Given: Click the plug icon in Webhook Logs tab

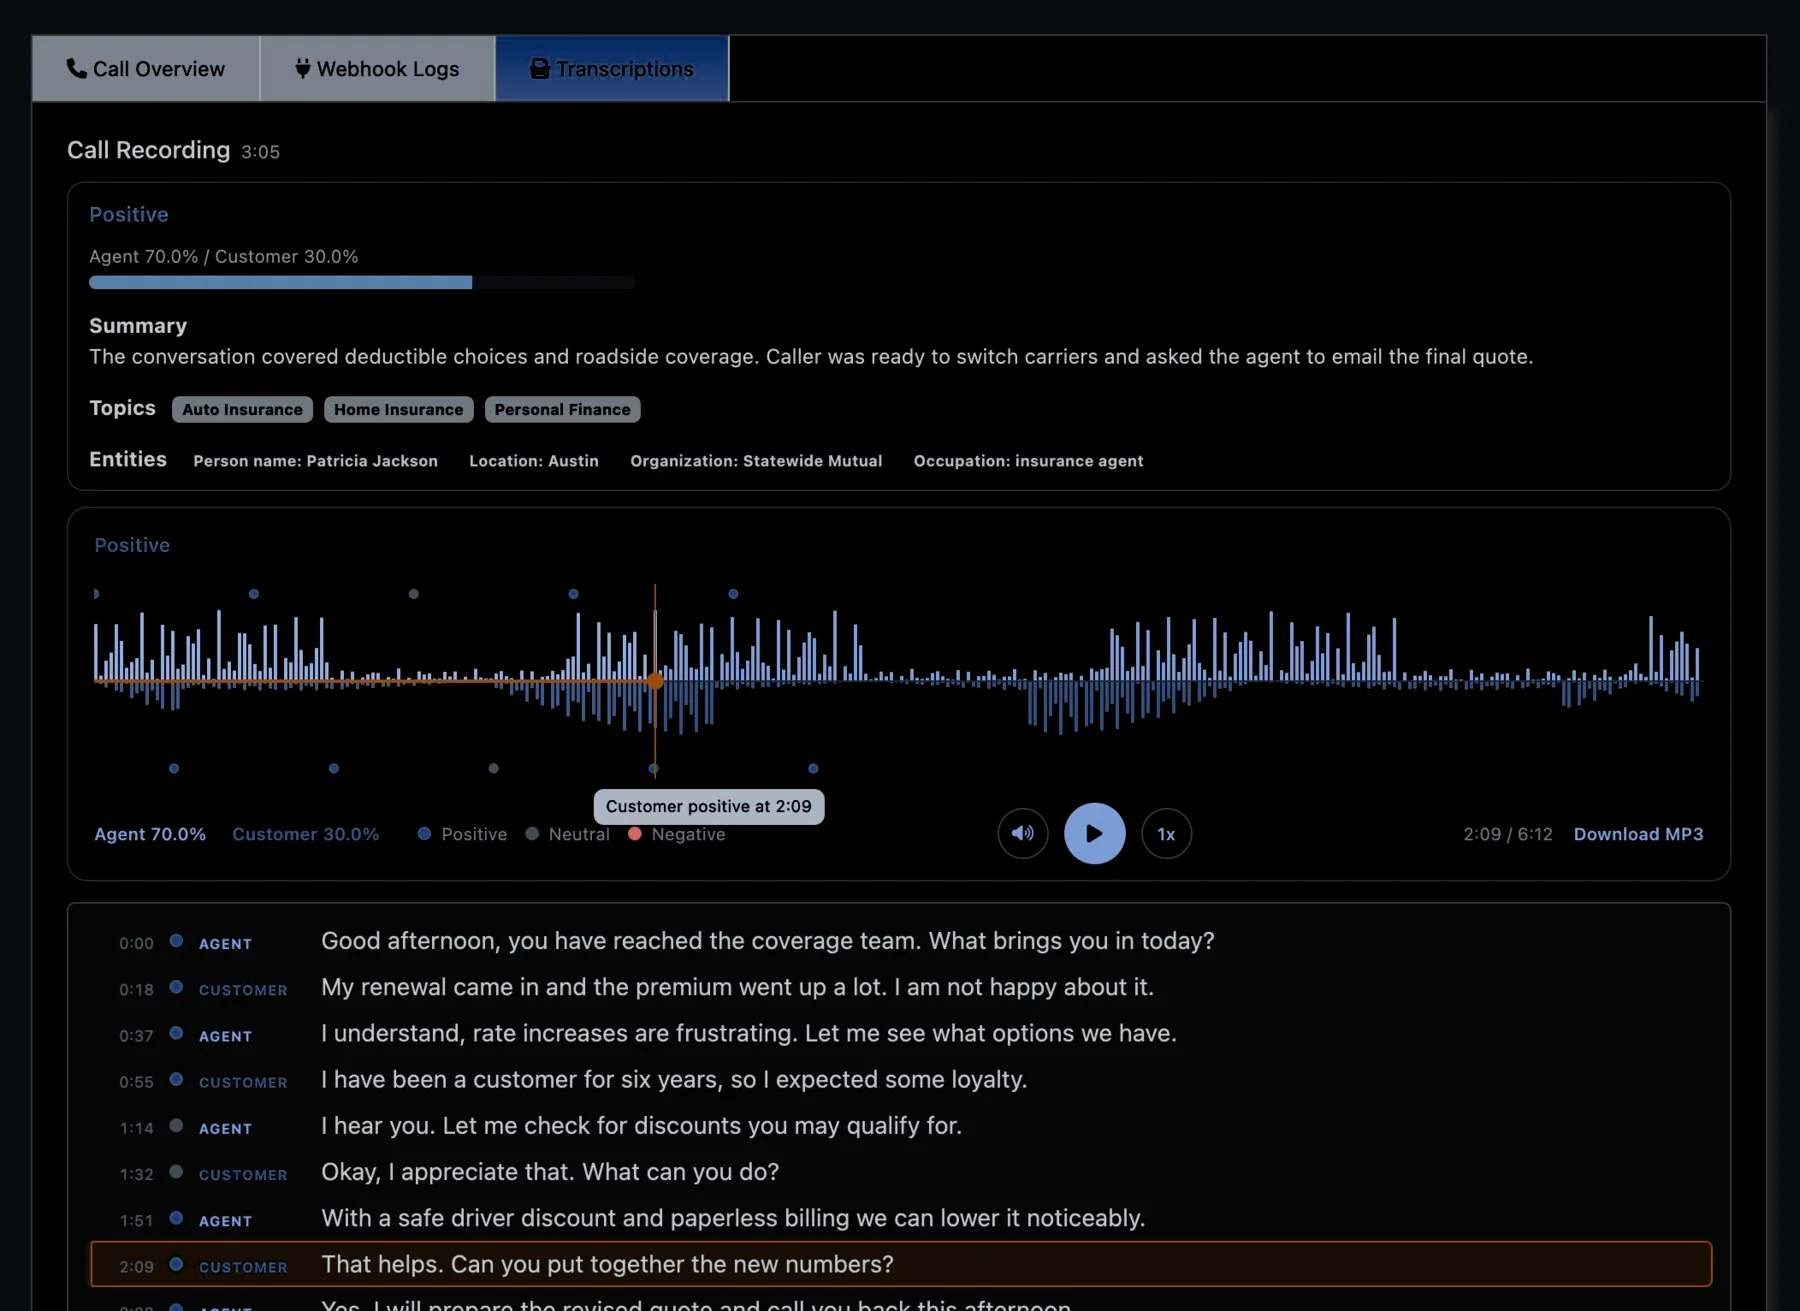Looking at the screenshot, I should pos(302,68).
